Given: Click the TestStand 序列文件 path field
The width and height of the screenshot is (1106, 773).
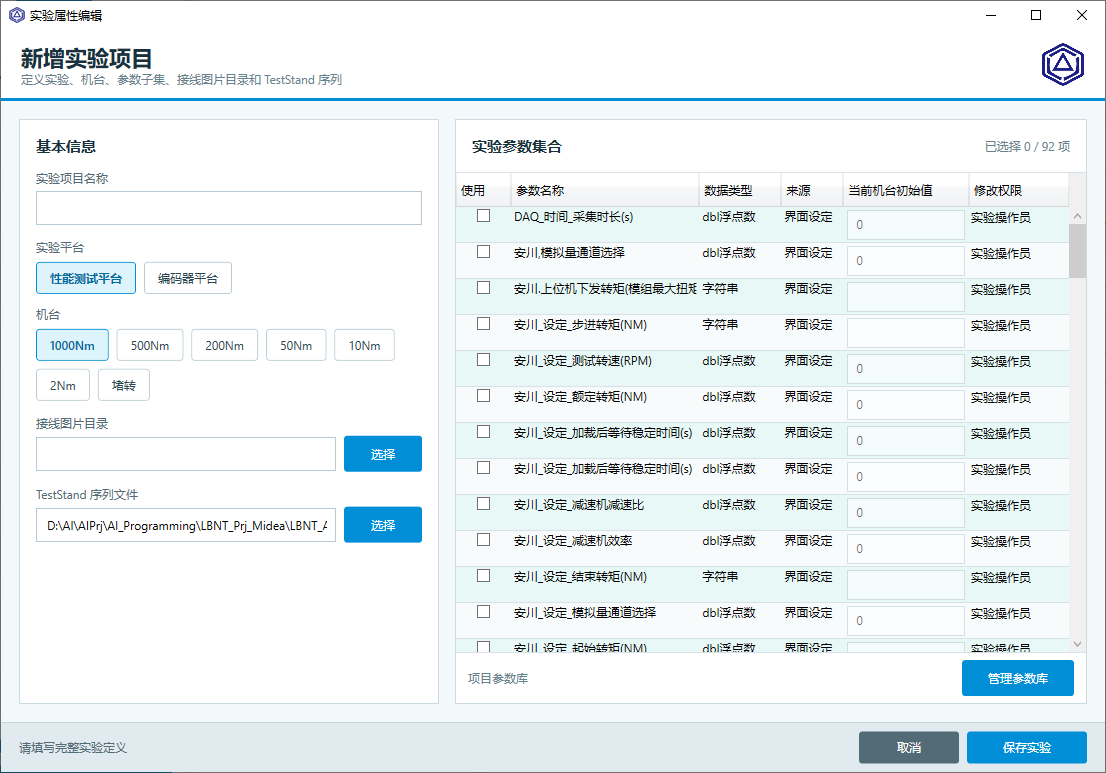Looking at the screenshot, I should click(186, 525).
